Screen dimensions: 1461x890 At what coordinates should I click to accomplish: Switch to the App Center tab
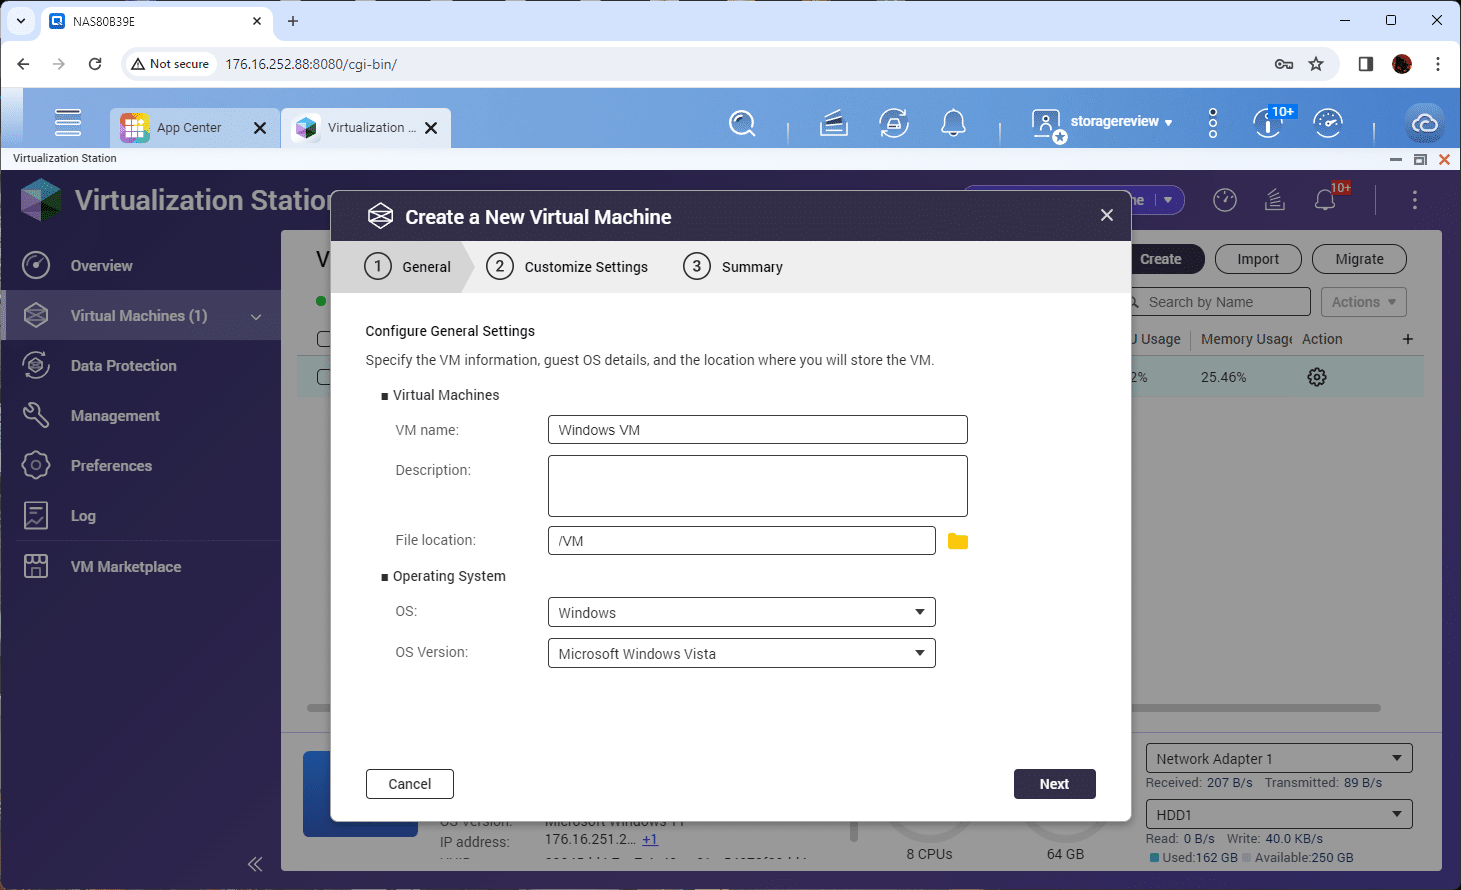coord(195,128)
